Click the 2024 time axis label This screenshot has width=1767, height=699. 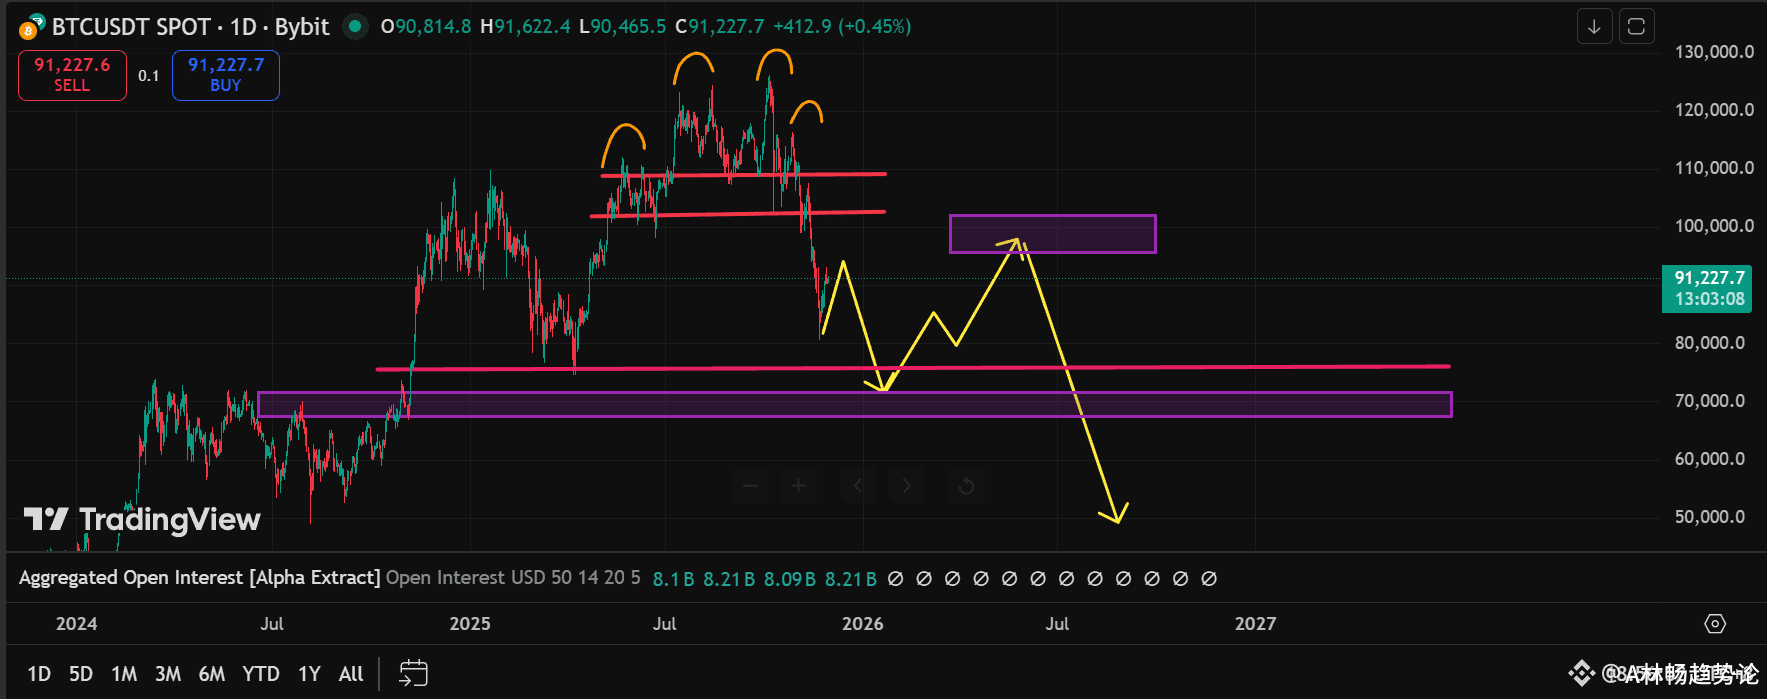(76, 624)
